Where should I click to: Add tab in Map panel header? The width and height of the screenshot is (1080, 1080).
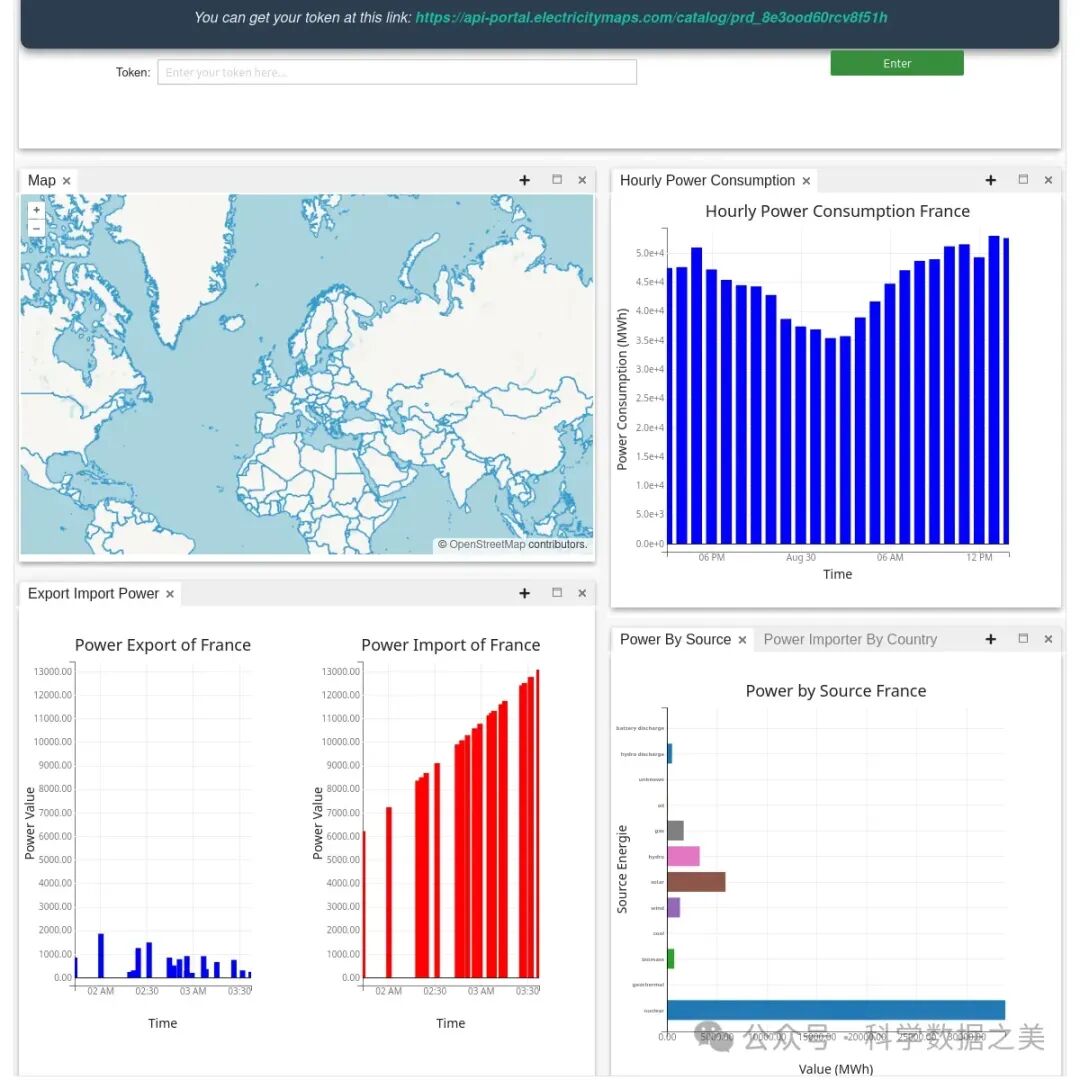point(524,180)
